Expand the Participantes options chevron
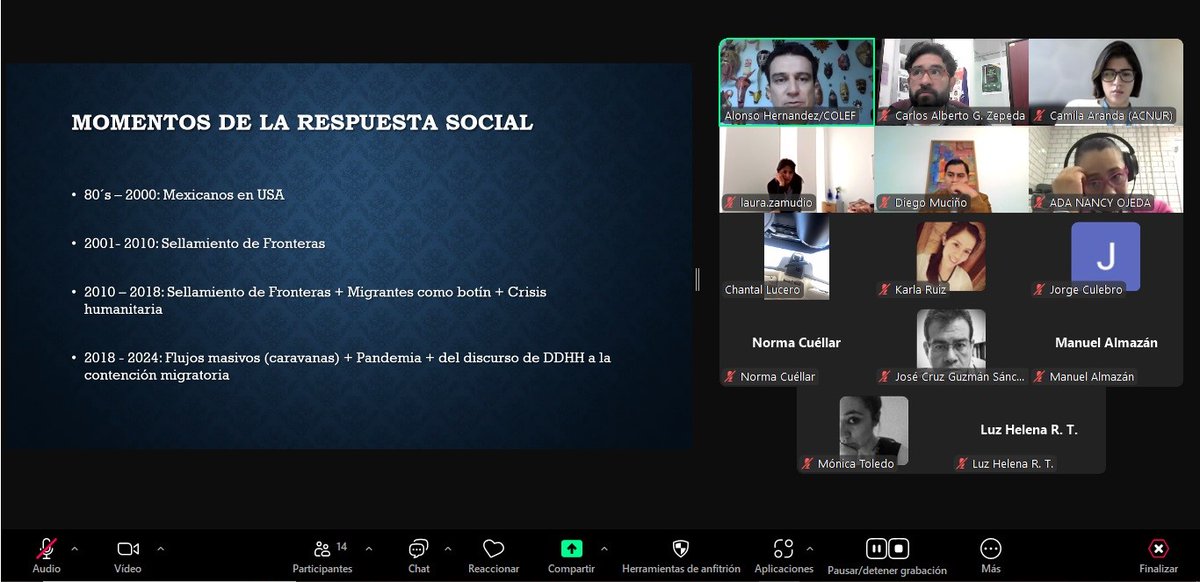Viewport: 1200px width, 582px height. (x=368, y=548)
